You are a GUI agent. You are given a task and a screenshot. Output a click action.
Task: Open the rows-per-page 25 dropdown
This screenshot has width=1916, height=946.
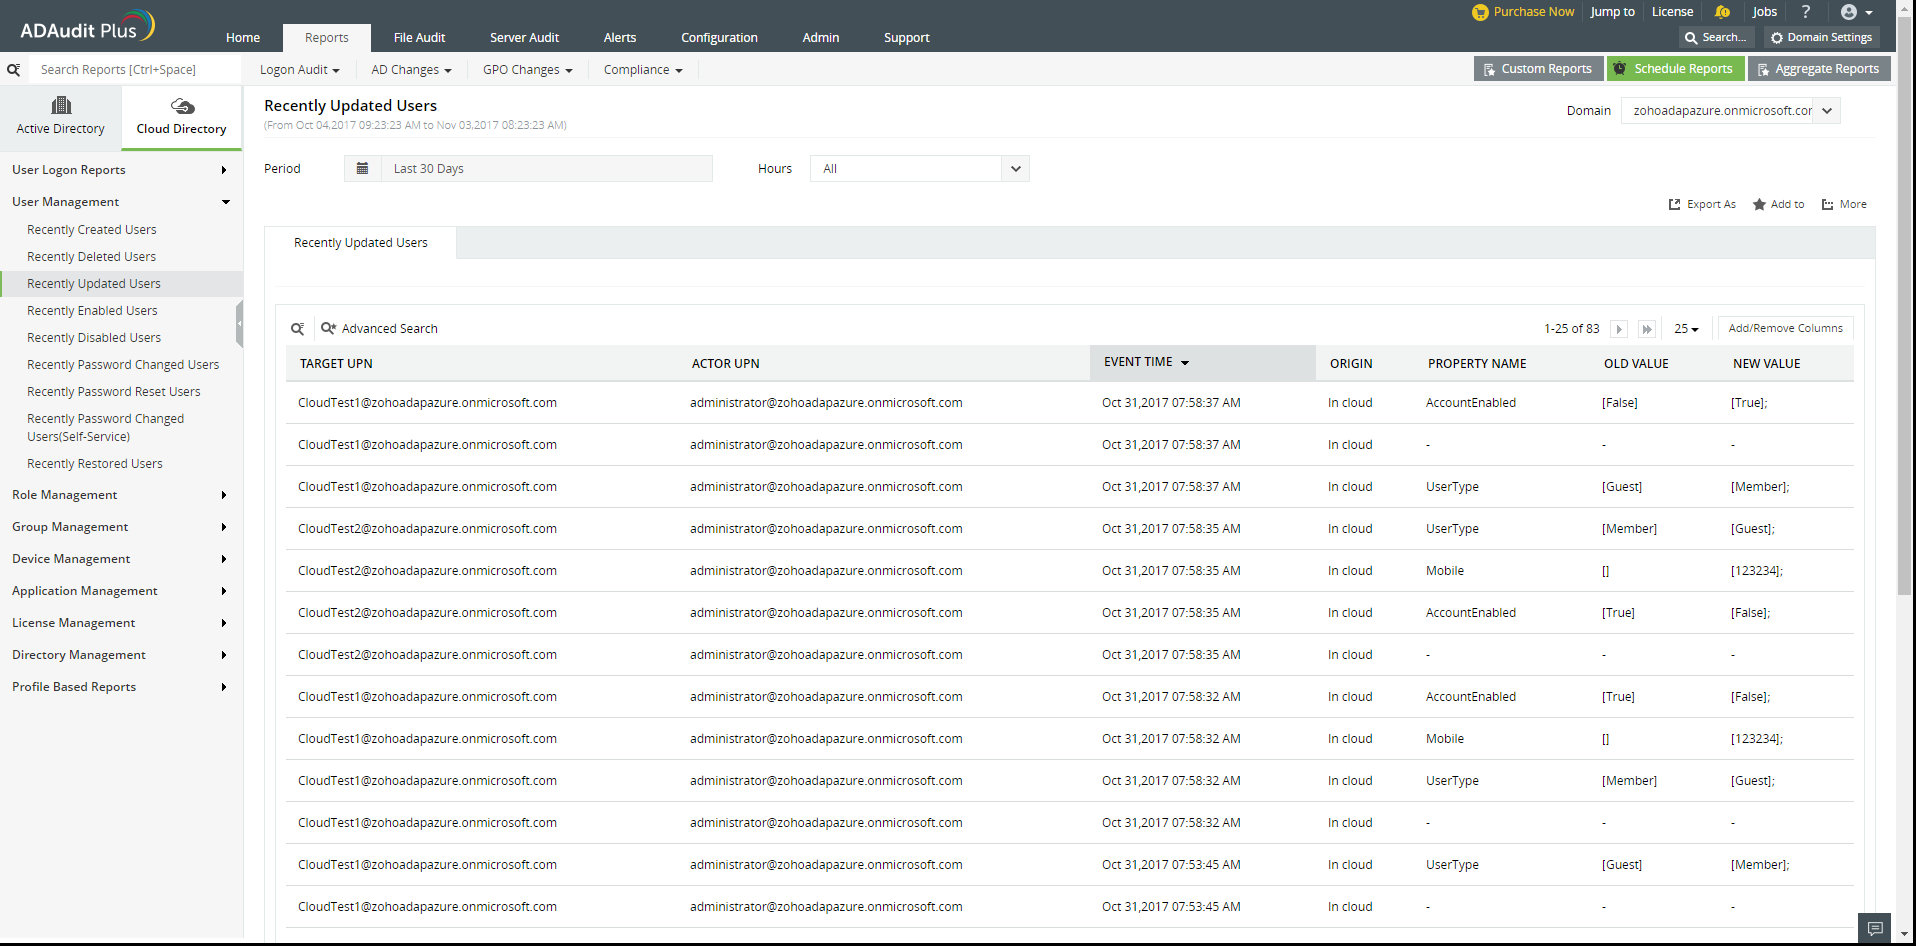[x=1686, y=329]
